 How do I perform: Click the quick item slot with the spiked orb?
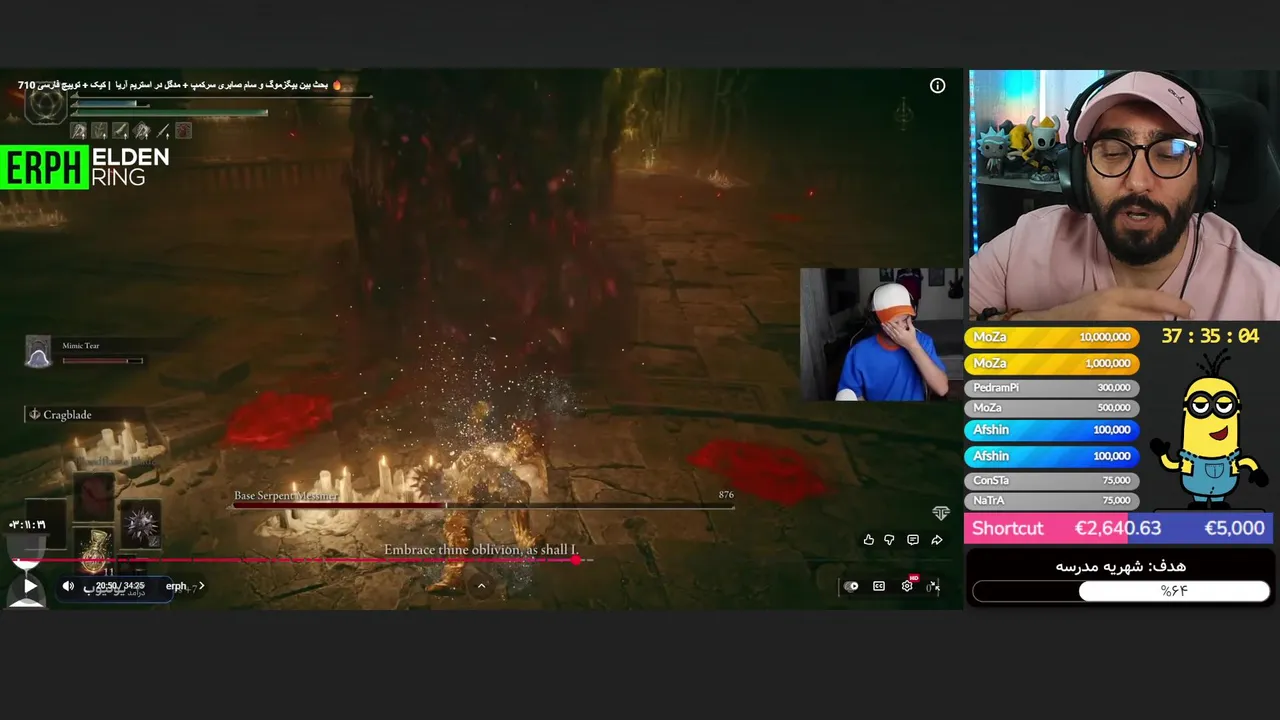(x=140, y=523)
